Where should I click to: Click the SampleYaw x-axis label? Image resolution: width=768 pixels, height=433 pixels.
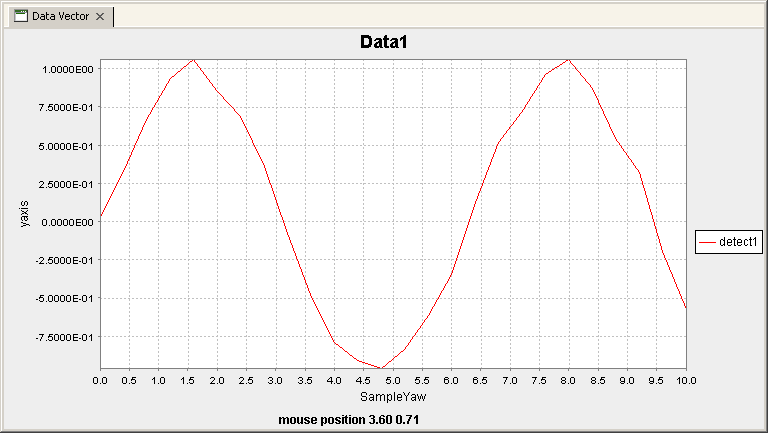tap(392, 397)
